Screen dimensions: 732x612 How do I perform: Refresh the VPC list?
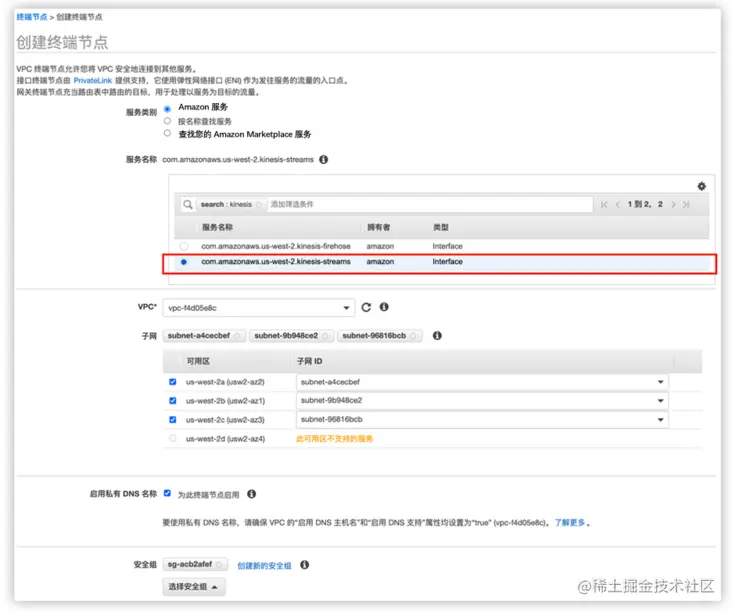pyautogui.click(x=366, y=307)
